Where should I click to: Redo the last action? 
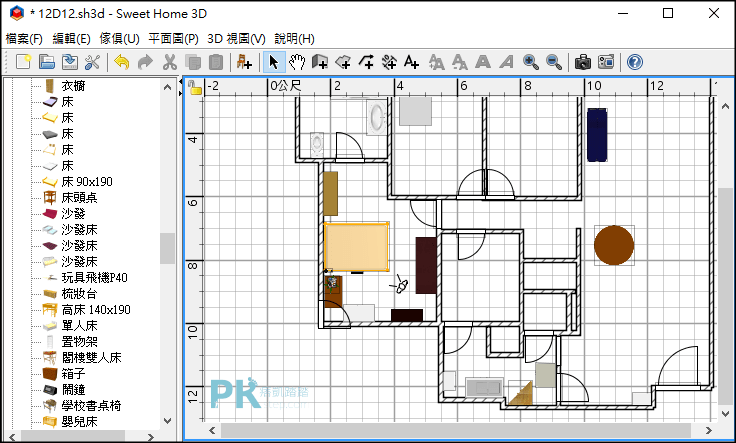pyautogui.click(x=145, y=61)
